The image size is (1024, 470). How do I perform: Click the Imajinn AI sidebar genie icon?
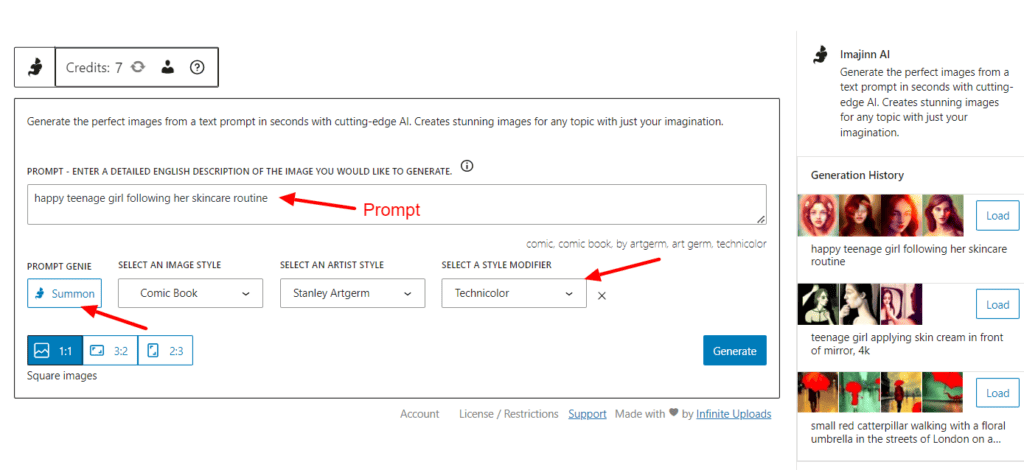[x=820, y=55]
